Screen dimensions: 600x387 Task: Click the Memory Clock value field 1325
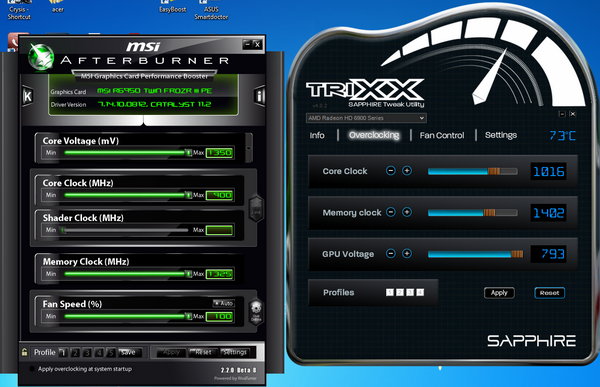click(x=219, y=274)
